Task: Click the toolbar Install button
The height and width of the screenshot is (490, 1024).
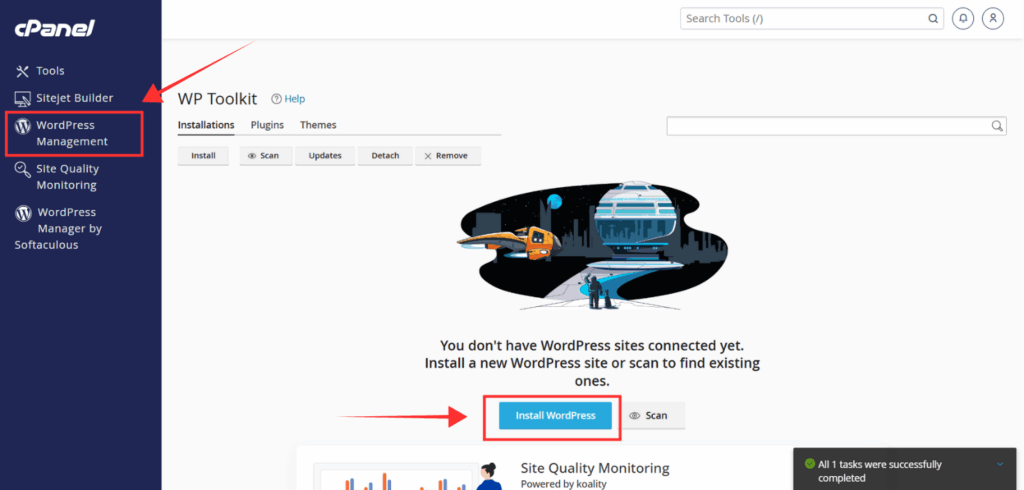Action: [203, 156]
